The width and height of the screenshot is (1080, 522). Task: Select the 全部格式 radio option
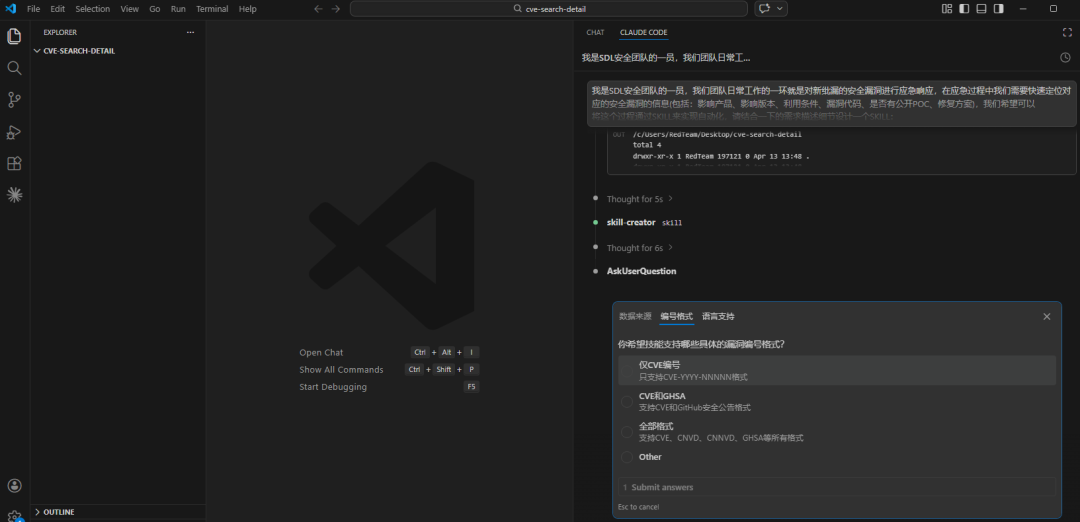pos(627,432)
